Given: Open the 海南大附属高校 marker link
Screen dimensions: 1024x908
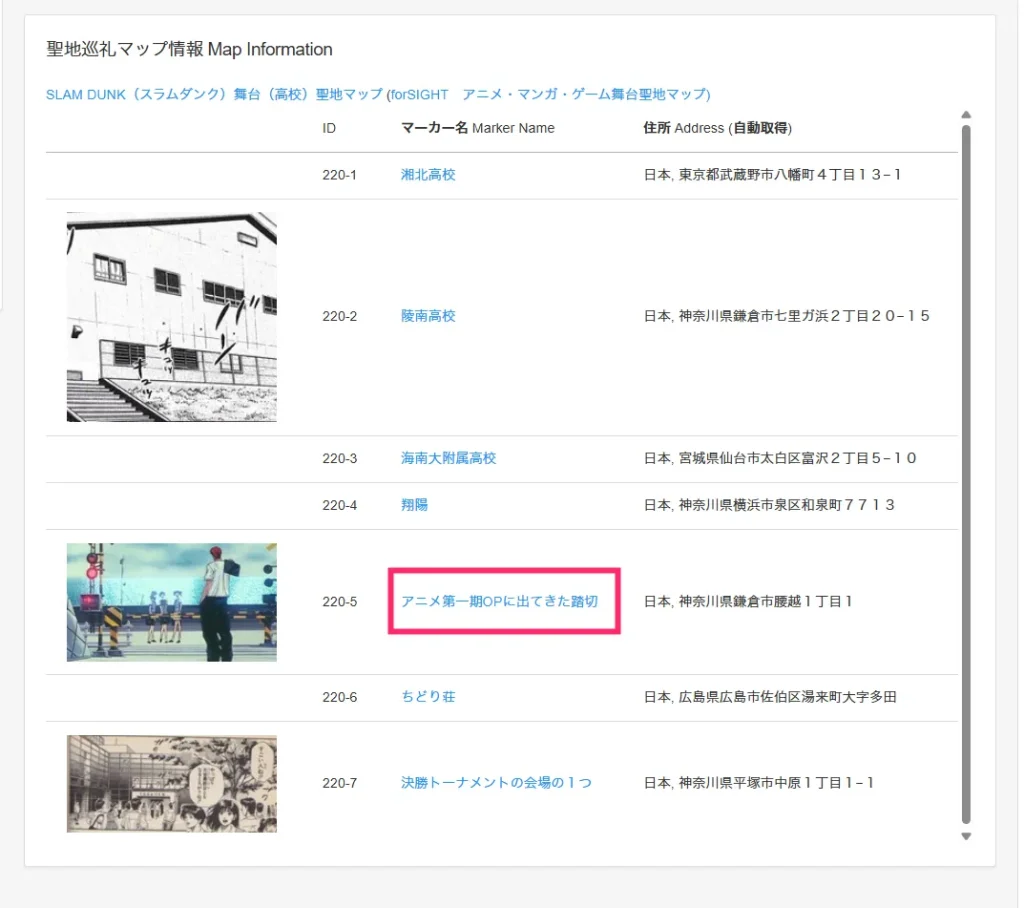Looking at the screenshot, I should [x=448, y=458].
